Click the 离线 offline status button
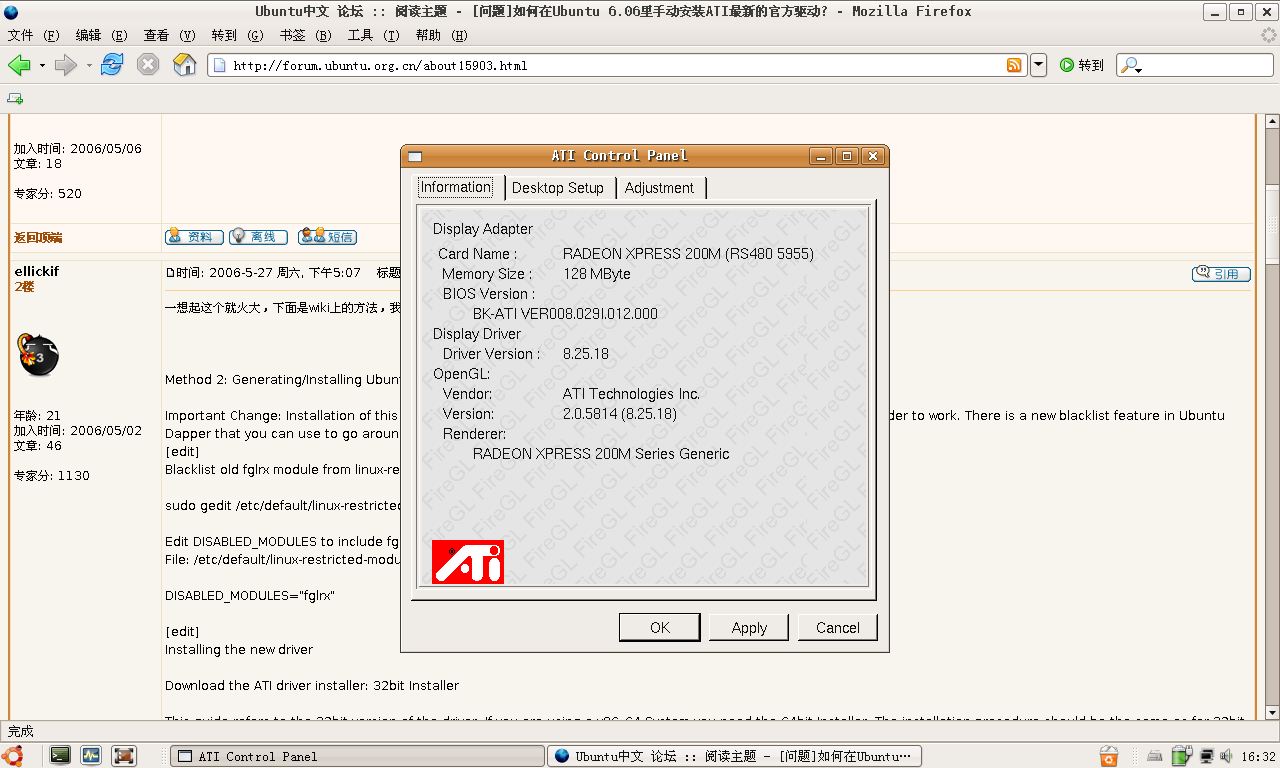Viewport: 1280px width, 768px height. pos(258,237)
